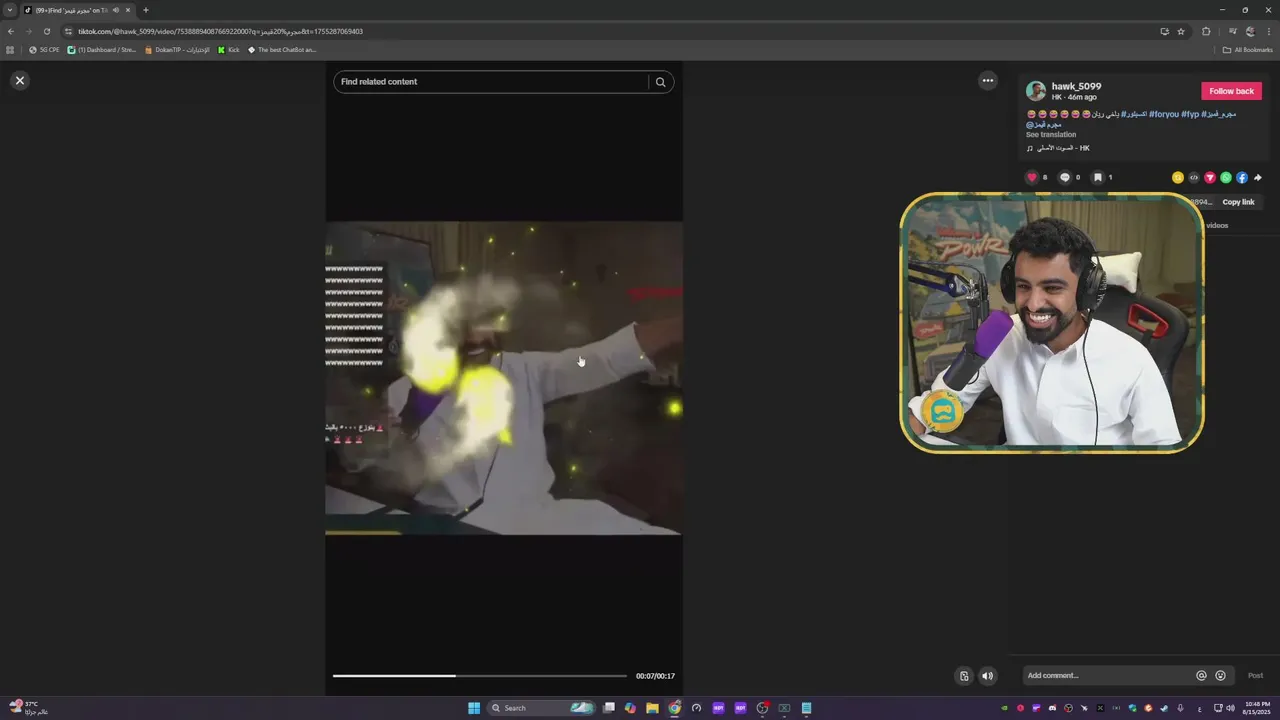Open the Chrome three-dot menu
Screen dimensions: 1280x720
1268,31
